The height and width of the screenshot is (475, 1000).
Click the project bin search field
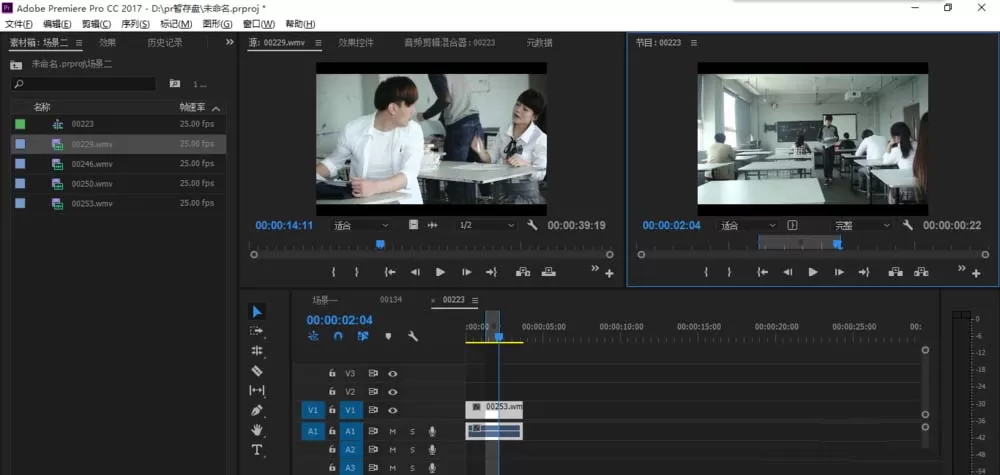[84, 84]
